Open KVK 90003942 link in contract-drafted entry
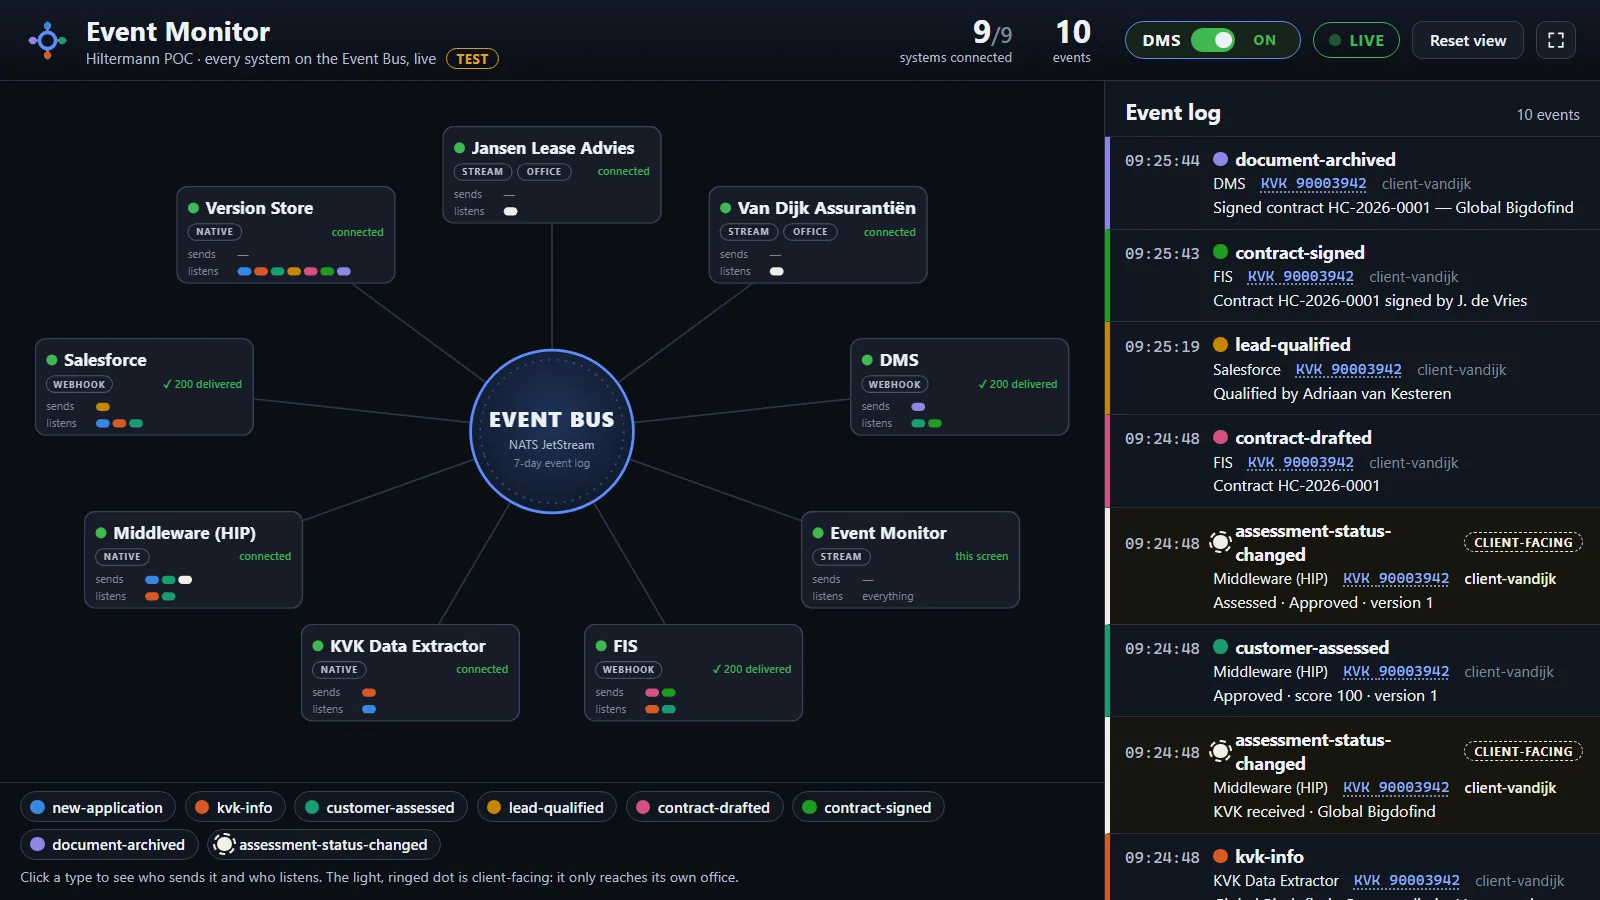1600x900 pixels. [x=1300, y=463]
